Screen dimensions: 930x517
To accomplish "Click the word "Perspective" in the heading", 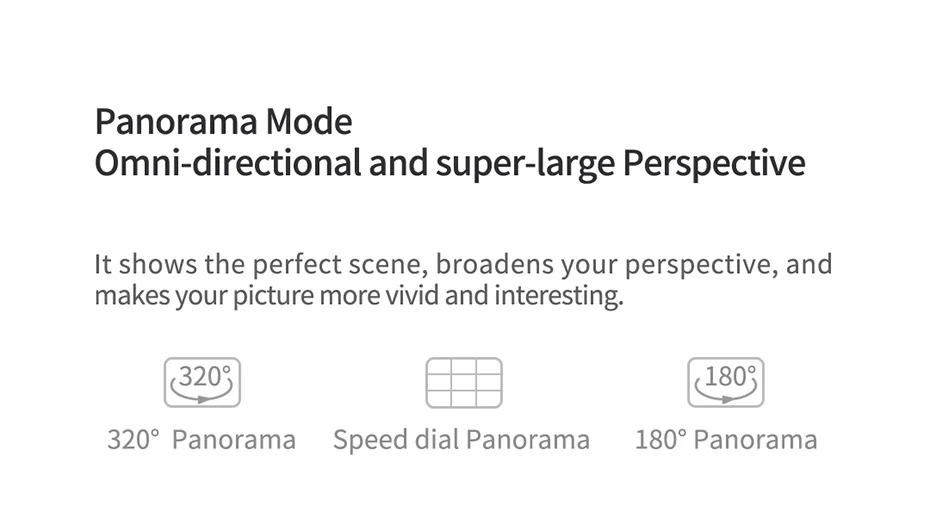I will coord(714,164).
